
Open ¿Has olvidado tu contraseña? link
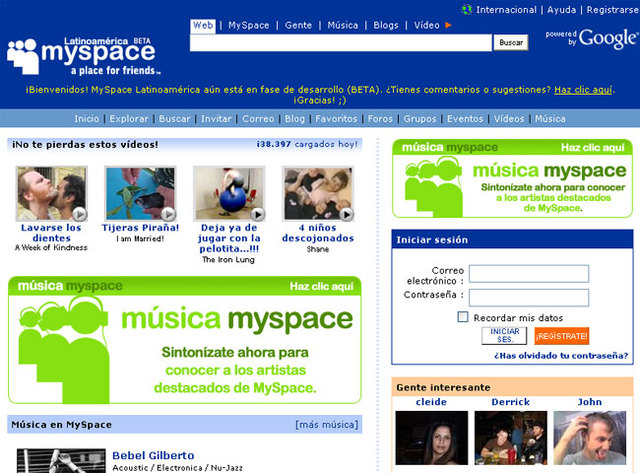coord(561,356)
